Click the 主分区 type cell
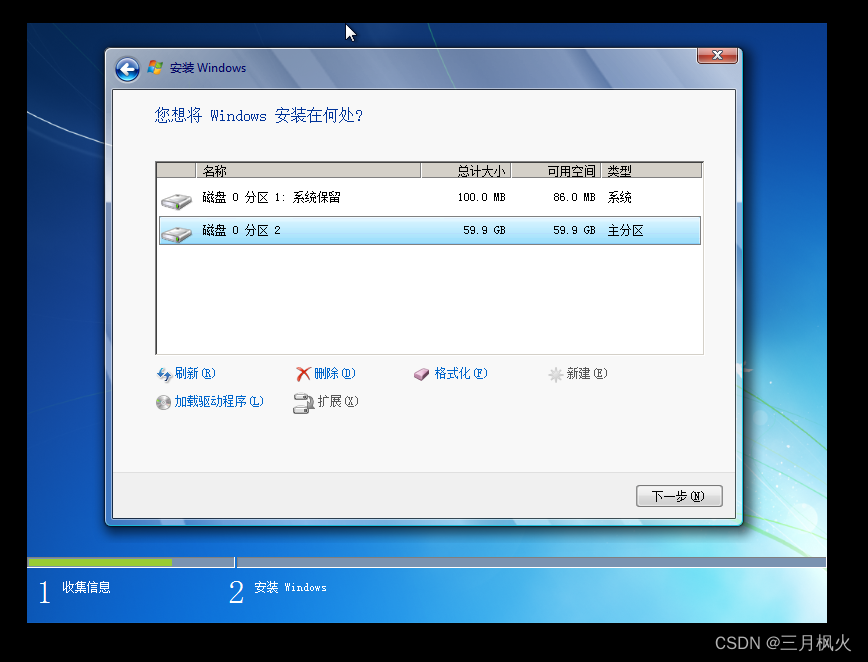Image resolution: width=868 pixels, height=662 pixels. pos(626,230)
